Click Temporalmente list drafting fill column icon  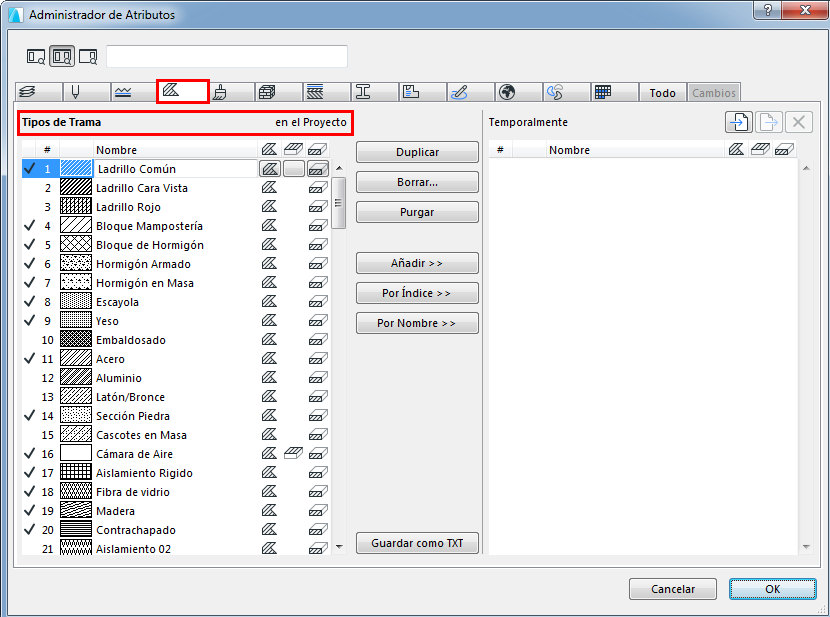736,149
